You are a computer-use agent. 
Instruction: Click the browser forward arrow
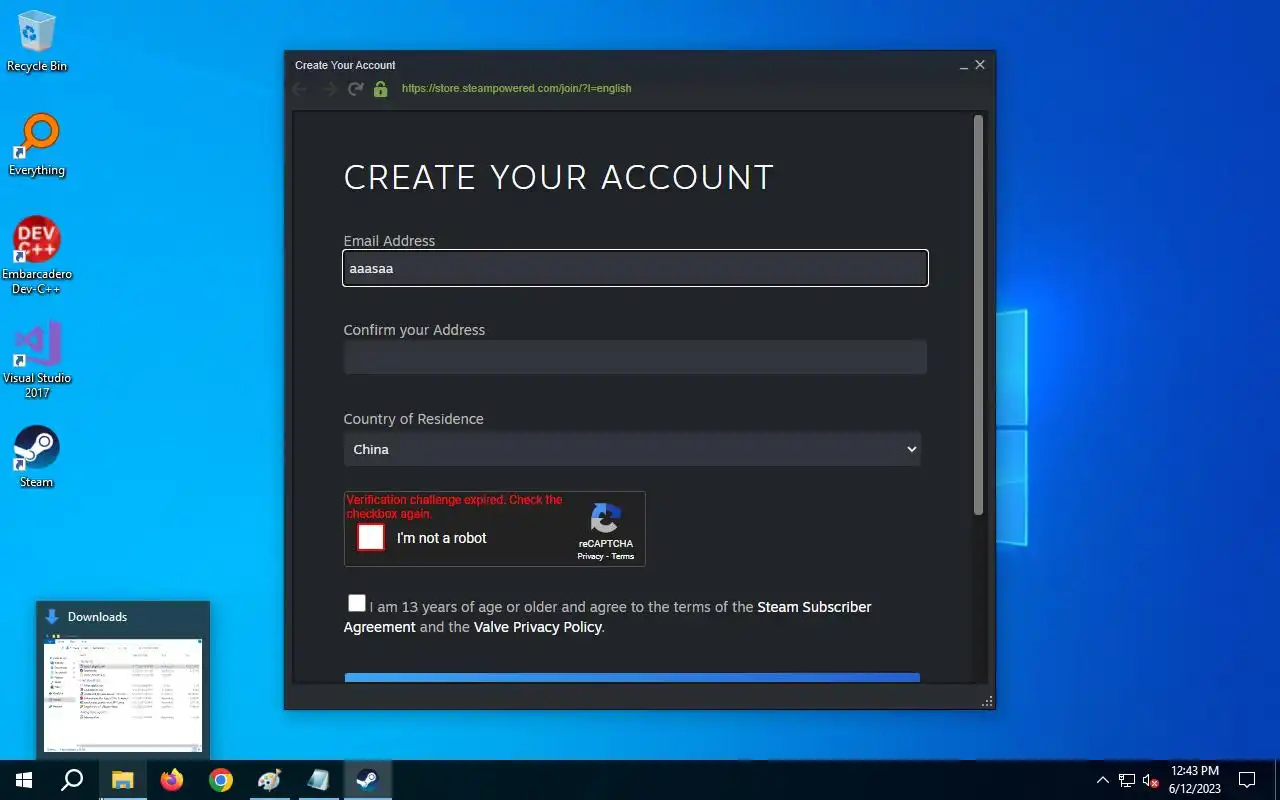[330, 89]
